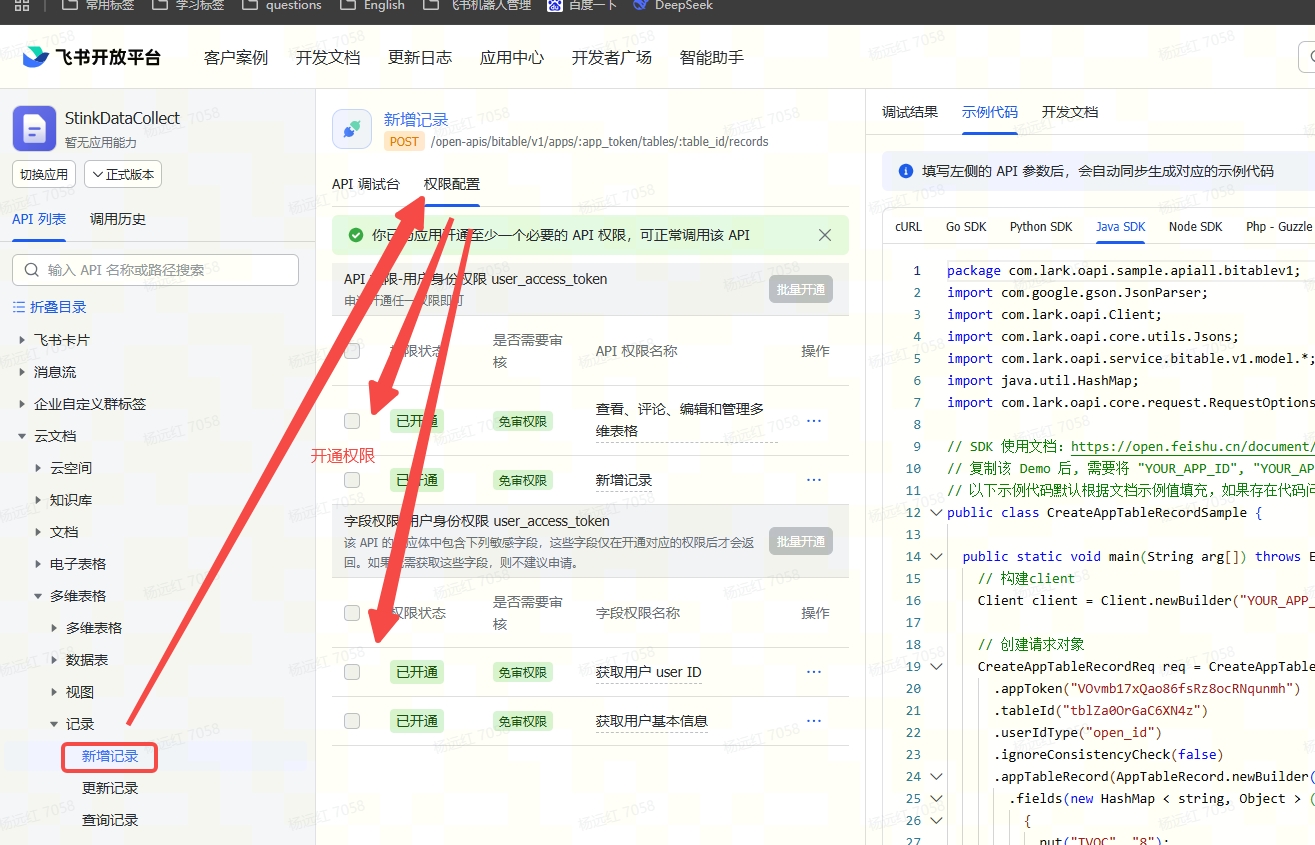Click 批量开通 in the 字段权限 section
The image size is (1315, 845).
click(x=801, y=542)
